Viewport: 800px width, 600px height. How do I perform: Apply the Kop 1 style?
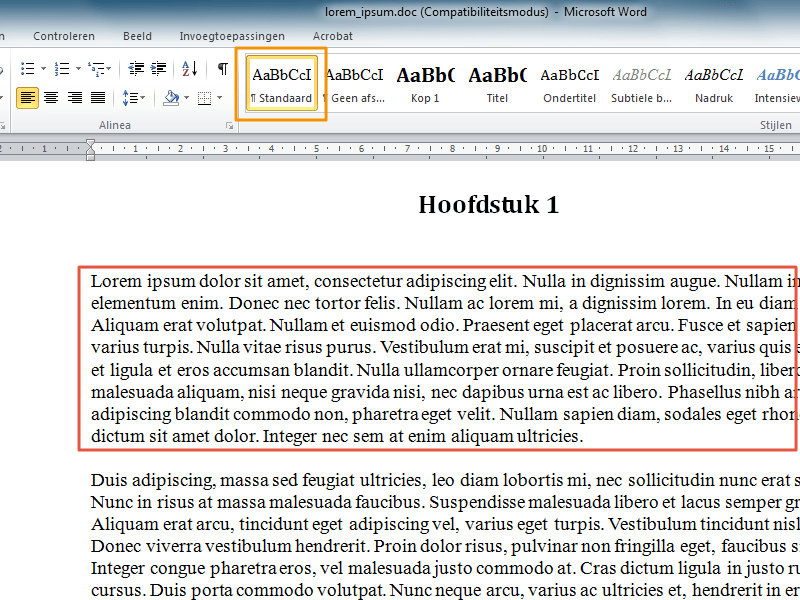(x=425, y=84)
